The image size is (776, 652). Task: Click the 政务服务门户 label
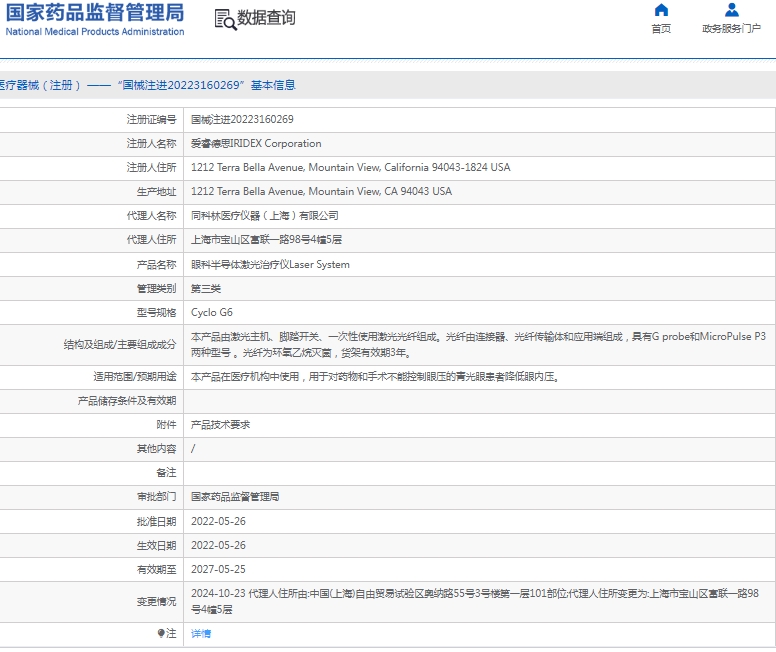coord(731,29)
